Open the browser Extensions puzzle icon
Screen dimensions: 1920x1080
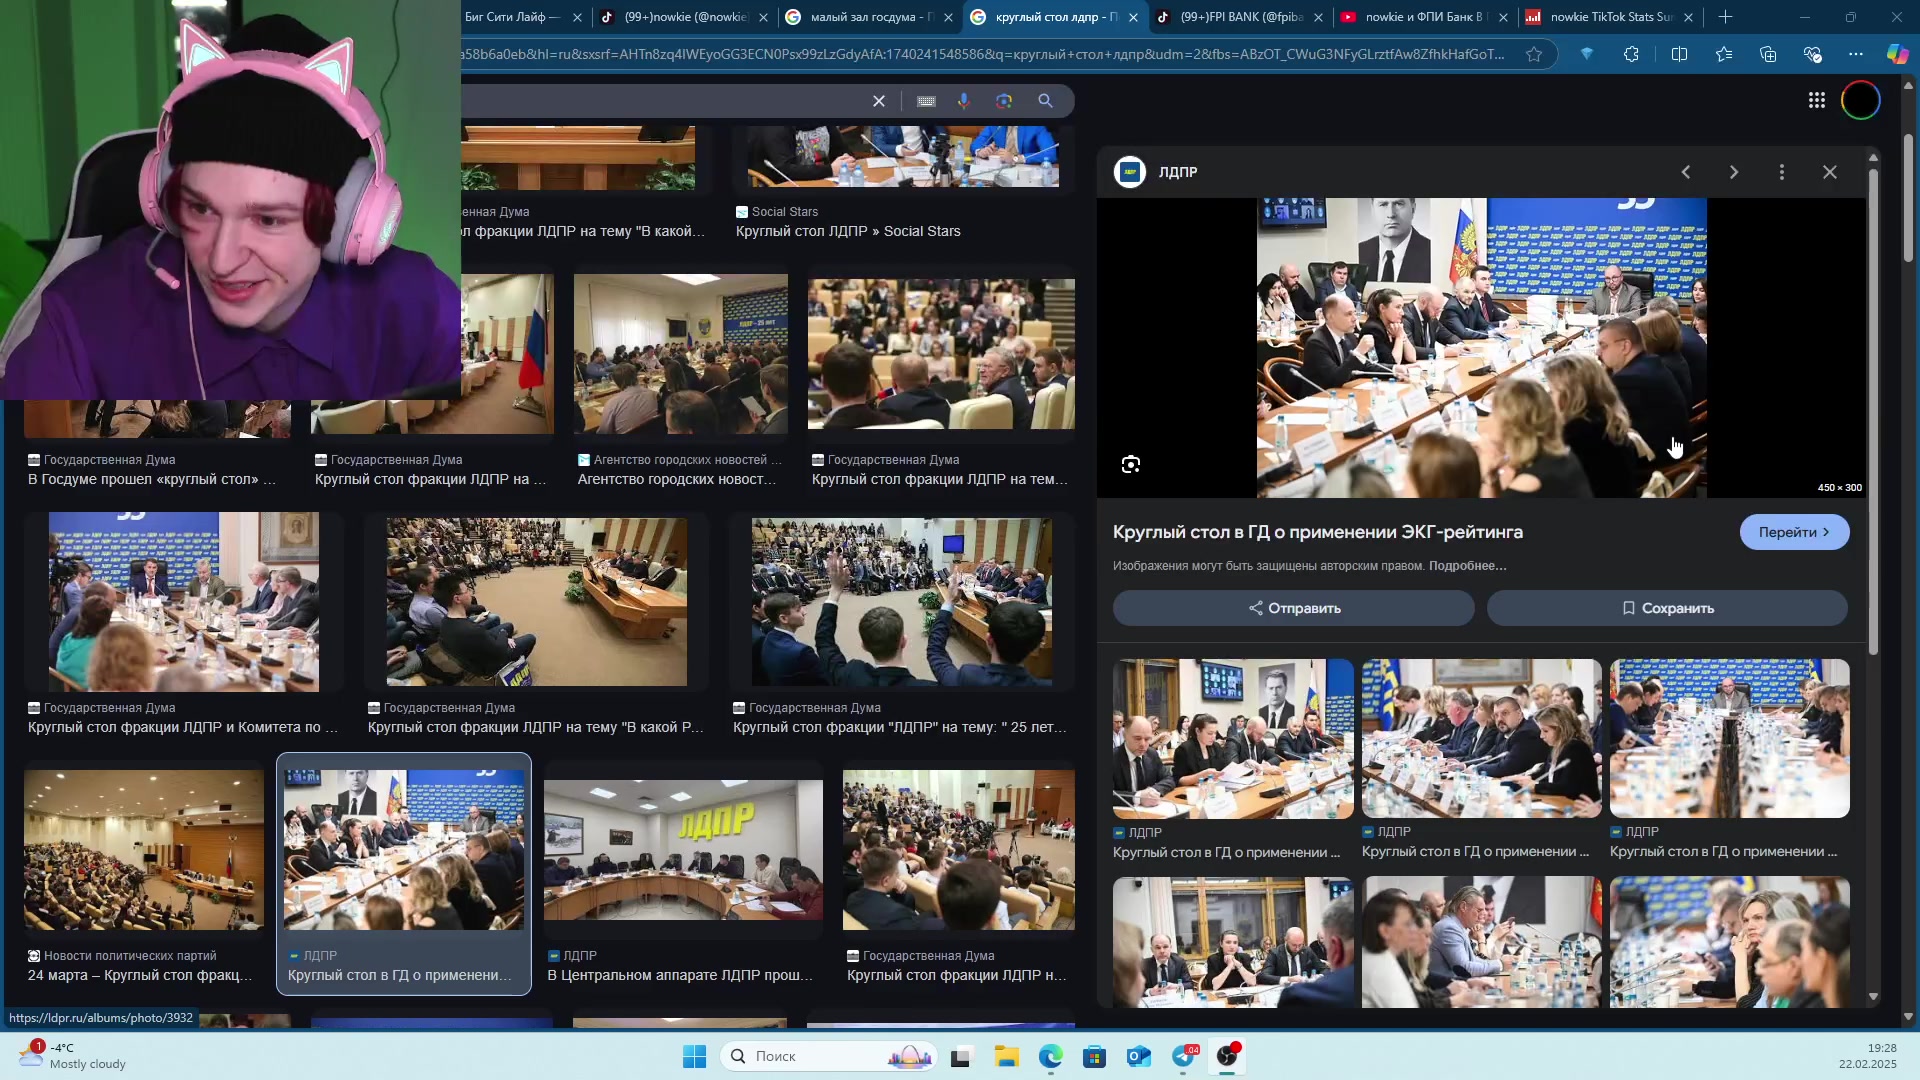1631,54
